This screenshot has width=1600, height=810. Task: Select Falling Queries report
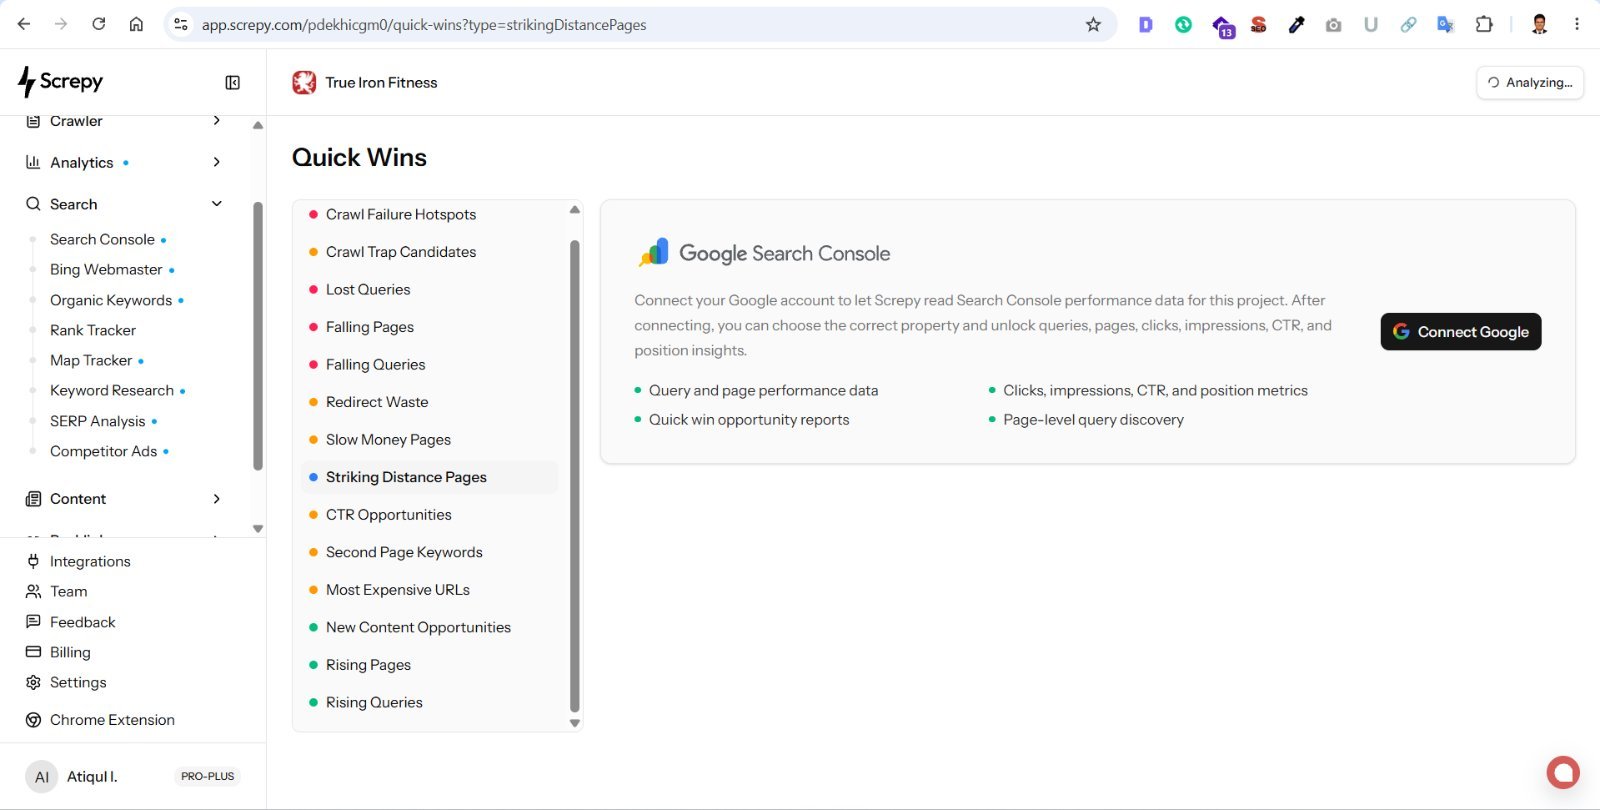pos(430,365)
